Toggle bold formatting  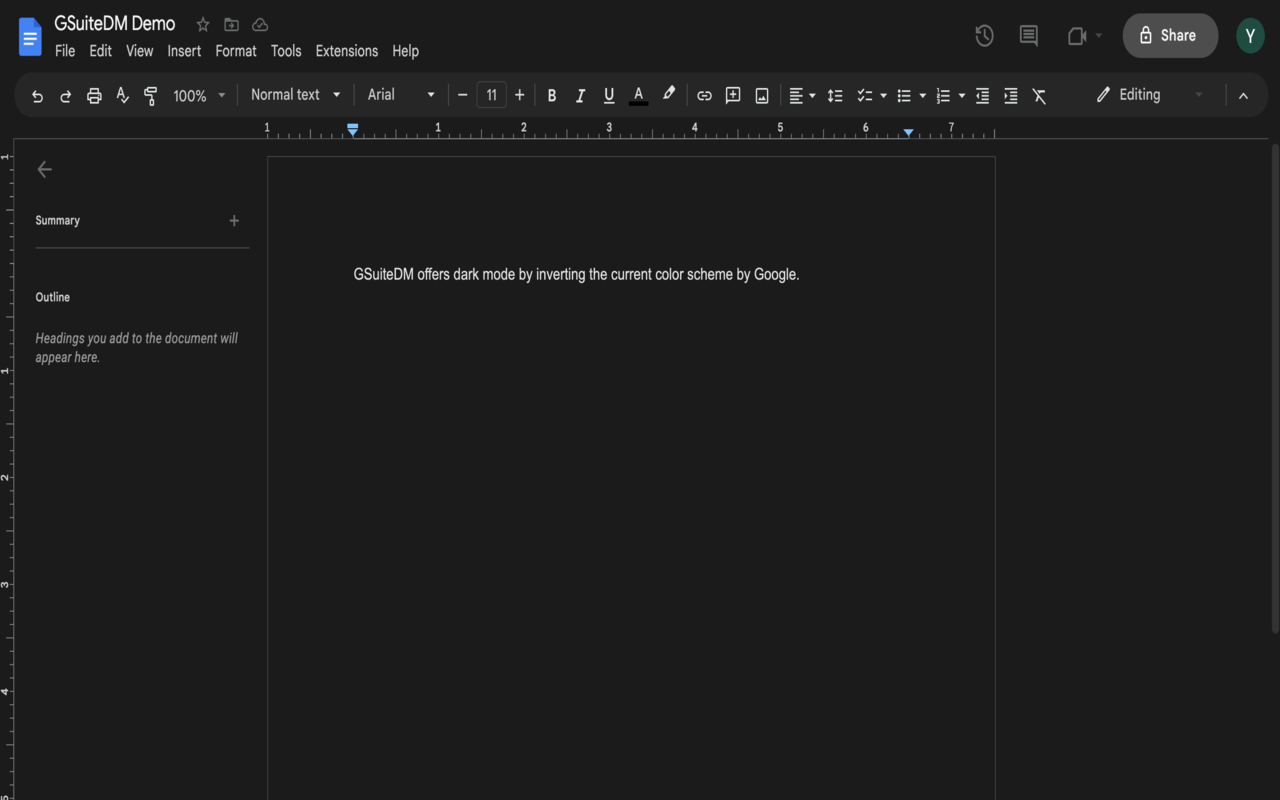(551, 94)
